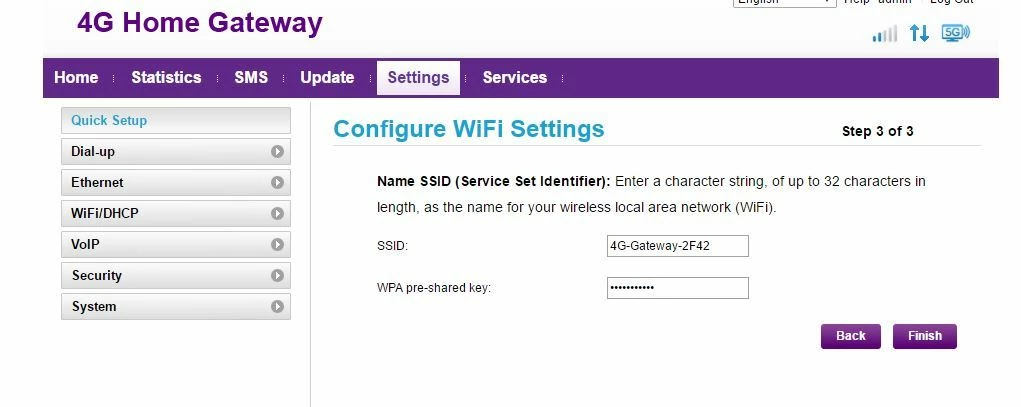The image size is (1021, 407).
Task: Select Quick Setup in the sidebar
Action: tap(176, 120)
